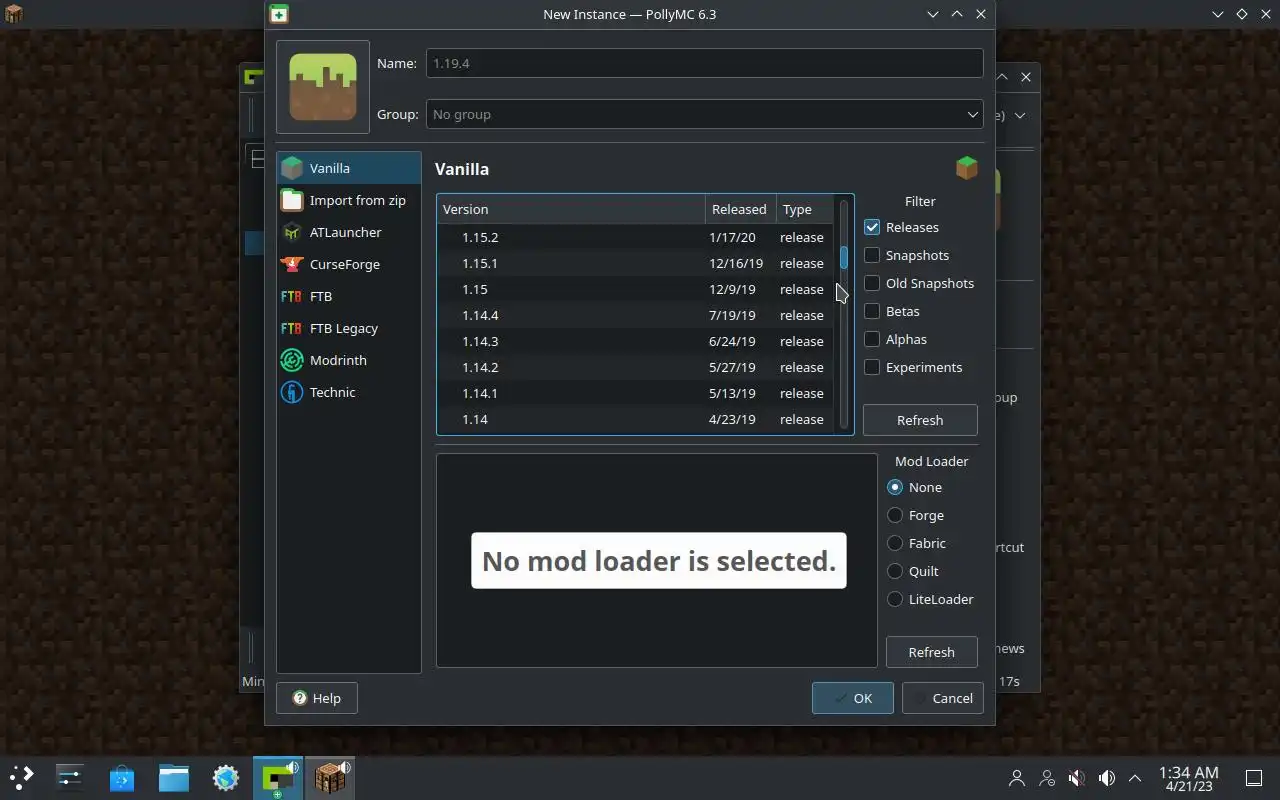Click Refresh under the Mod Loader options
Image resolution: width=1280 pixels, height=800 pixels.
click(x=931, y=652)
